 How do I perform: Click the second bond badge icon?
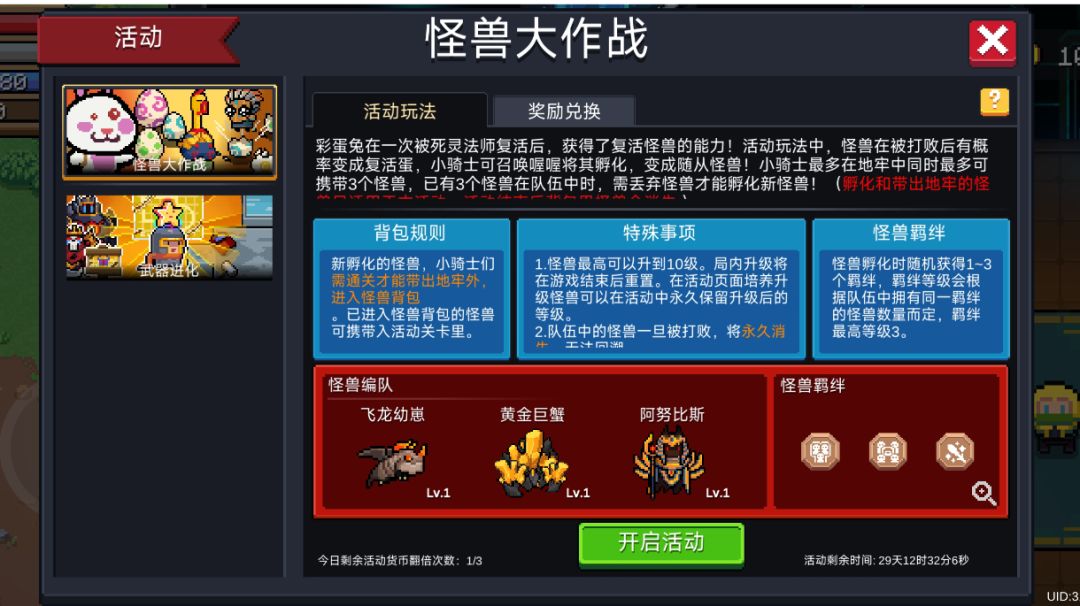tap(887, 452)
